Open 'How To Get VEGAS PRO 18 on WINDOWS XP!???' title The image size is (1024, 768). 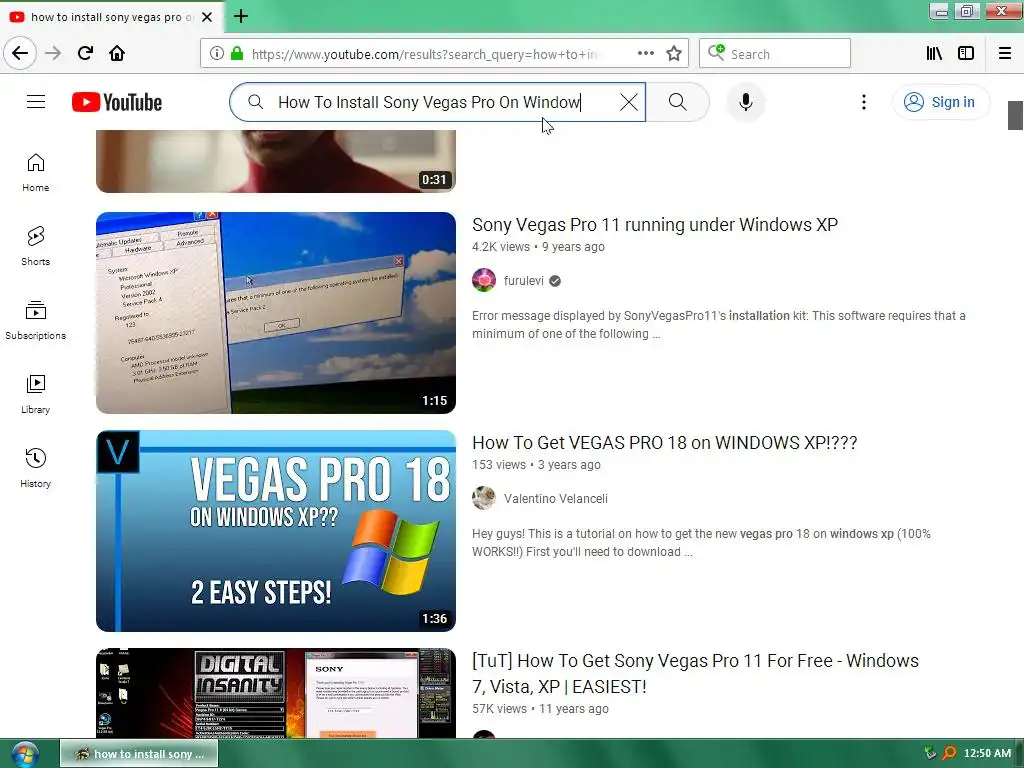(x=665, y=443)
